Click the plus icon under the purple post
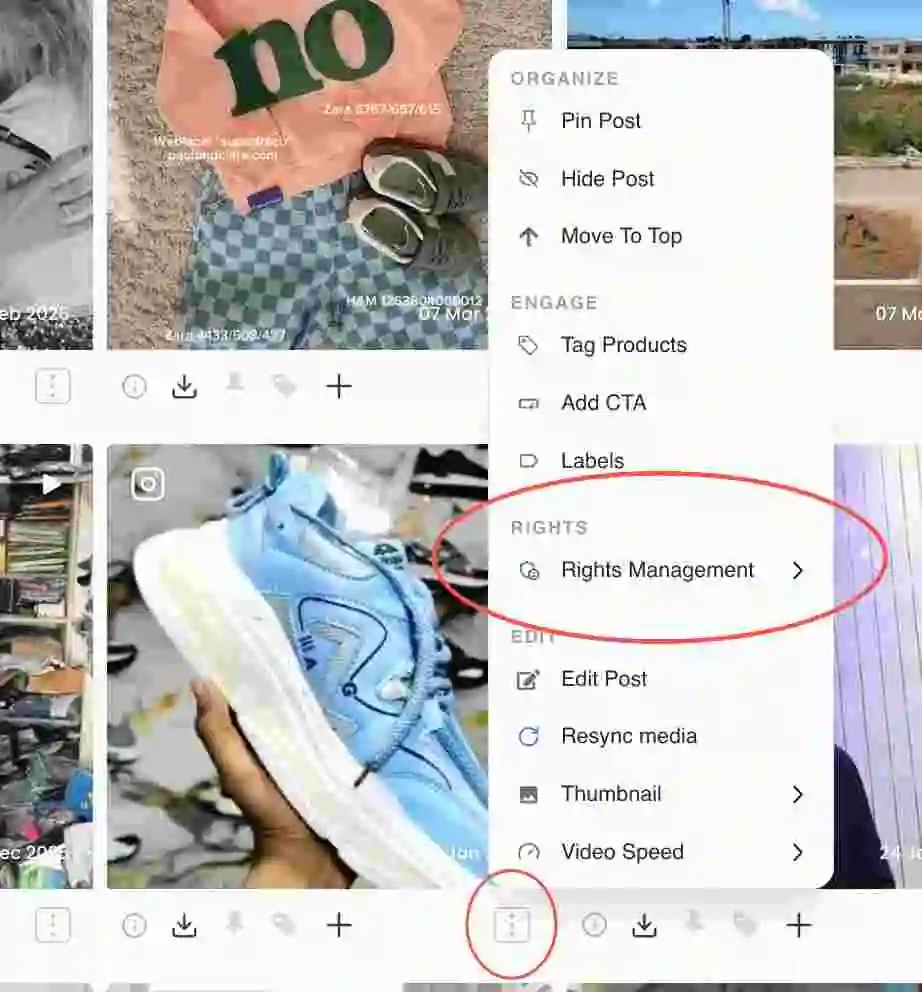 coord(799,926)
